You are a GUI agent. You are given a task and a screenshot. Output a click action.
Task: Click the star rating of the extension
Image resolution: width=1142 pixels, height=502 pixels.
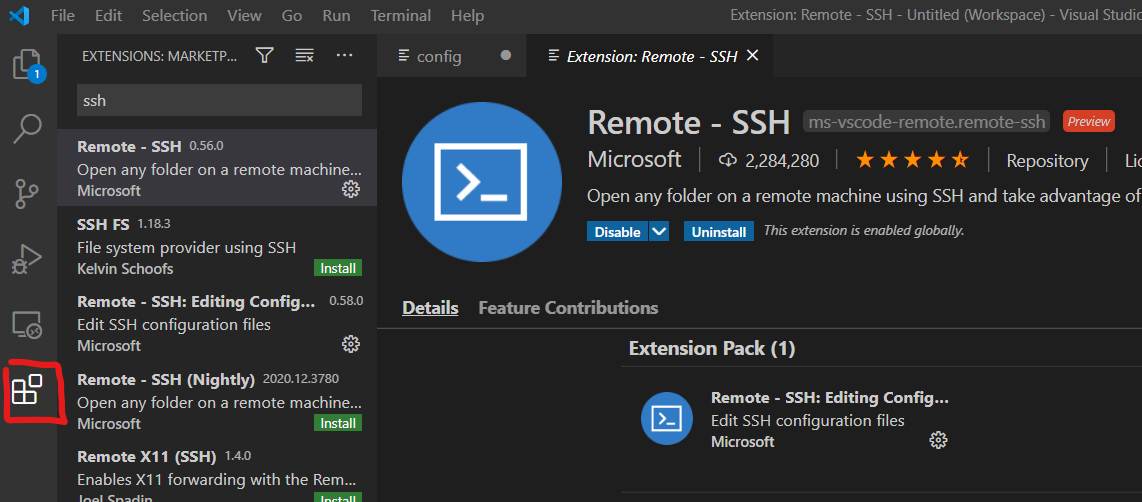(913, 160)
